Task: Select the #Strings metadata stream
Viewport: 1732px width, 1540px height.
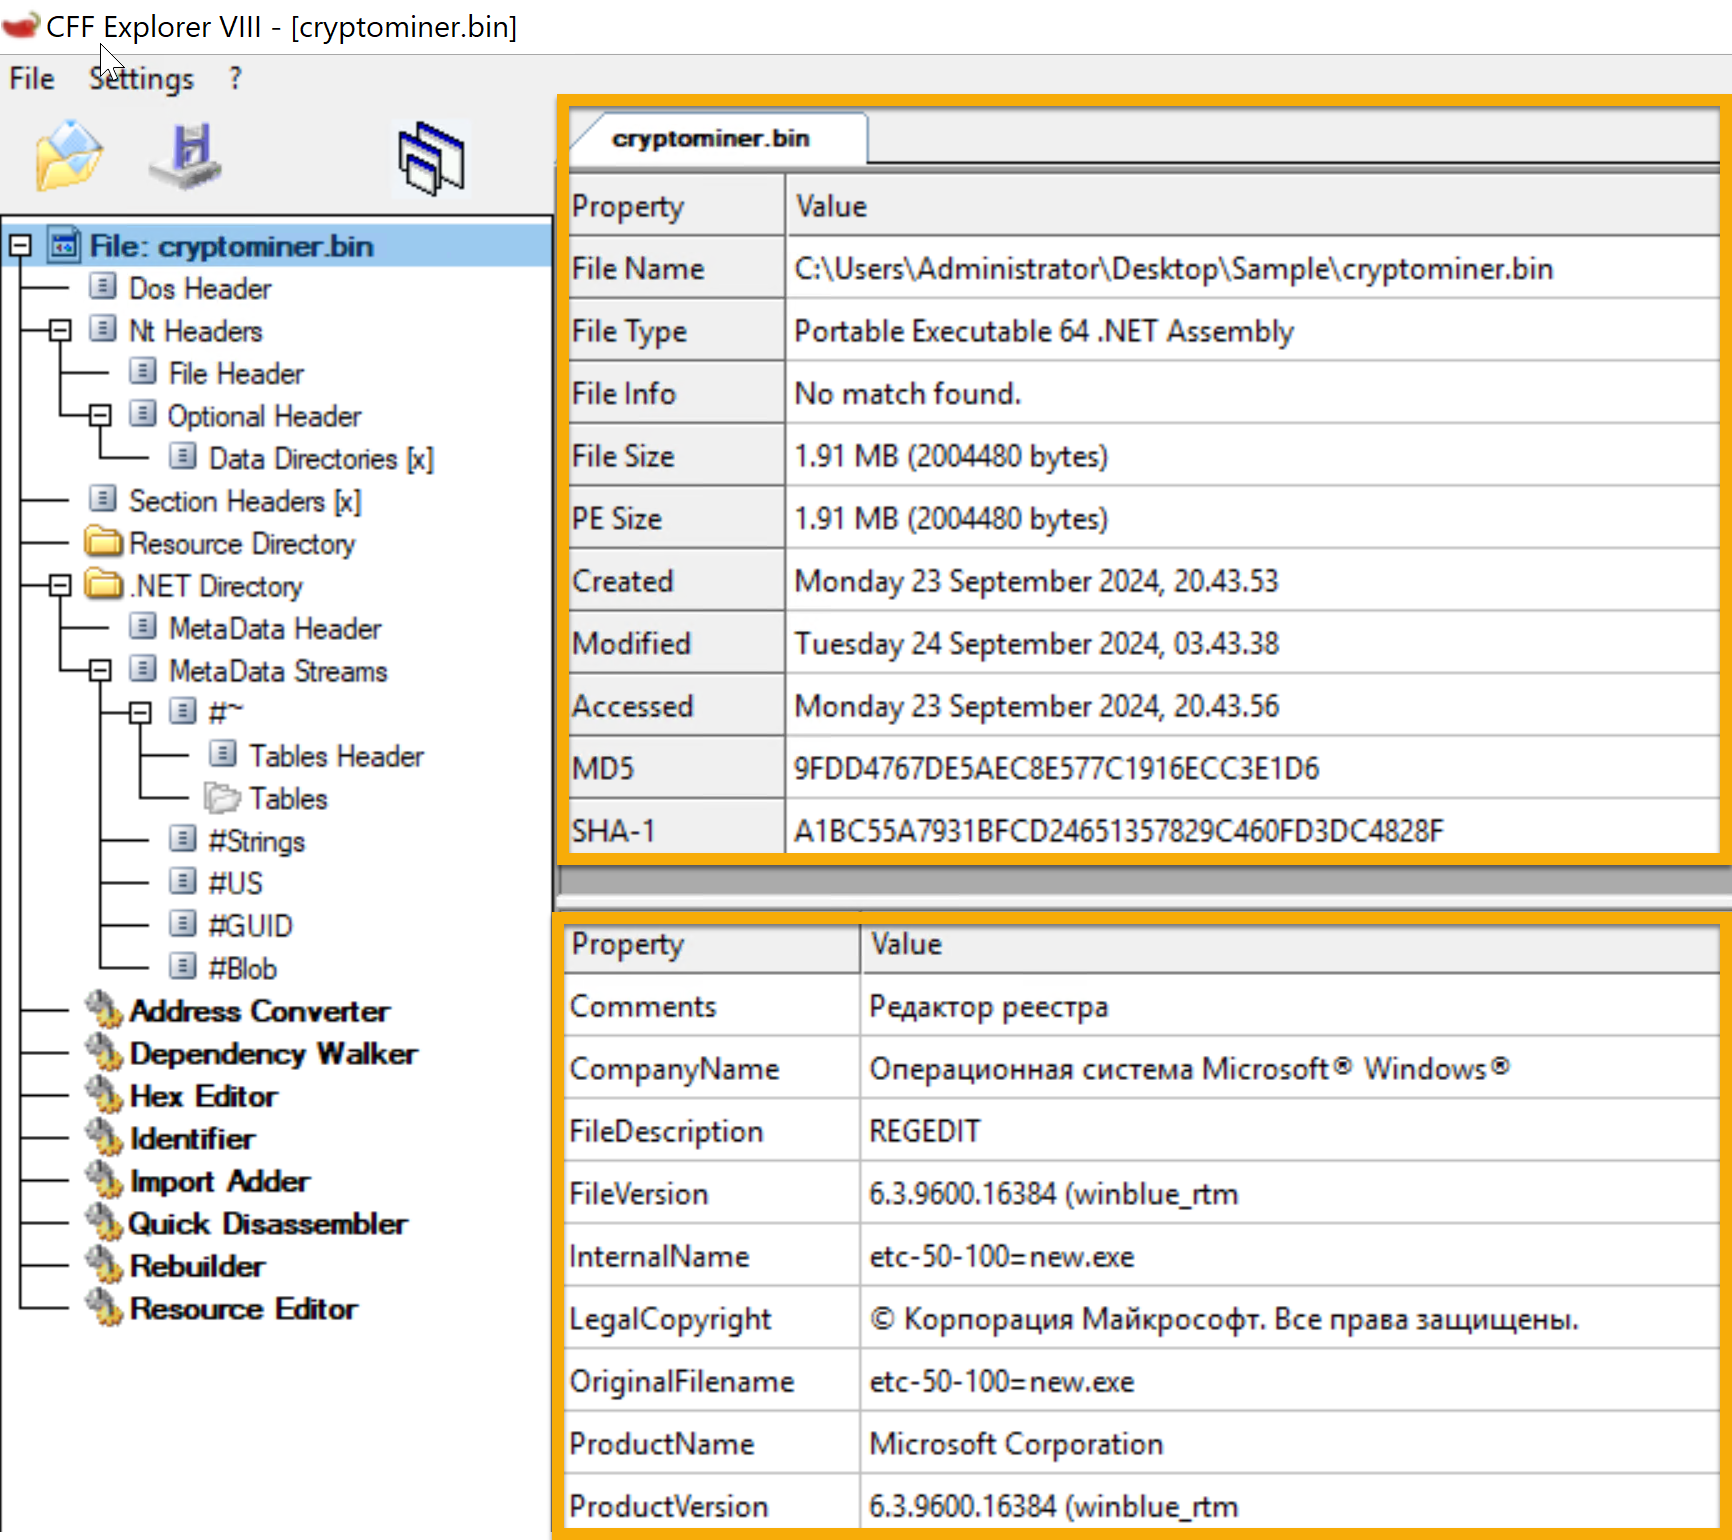Action: click(256, 840)
